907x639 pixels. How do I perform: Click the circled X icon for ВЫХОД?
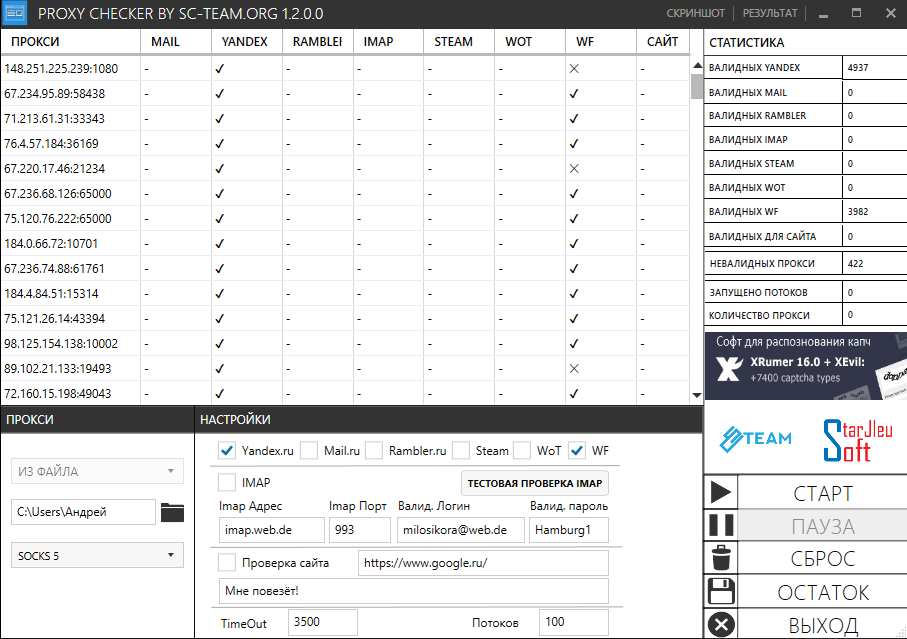pyautogui.click(x=721, y=625)
